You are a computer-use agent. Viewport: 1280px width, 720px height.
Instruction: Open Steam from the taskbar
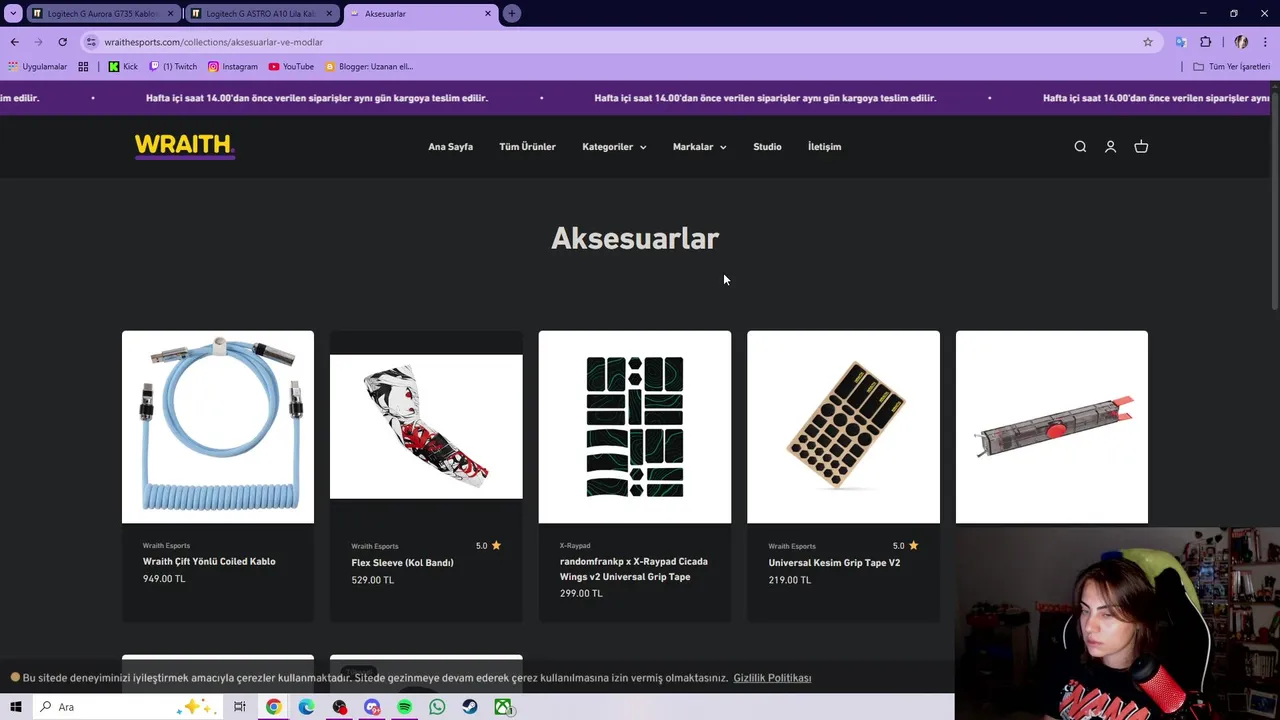[x=470, y=707]
